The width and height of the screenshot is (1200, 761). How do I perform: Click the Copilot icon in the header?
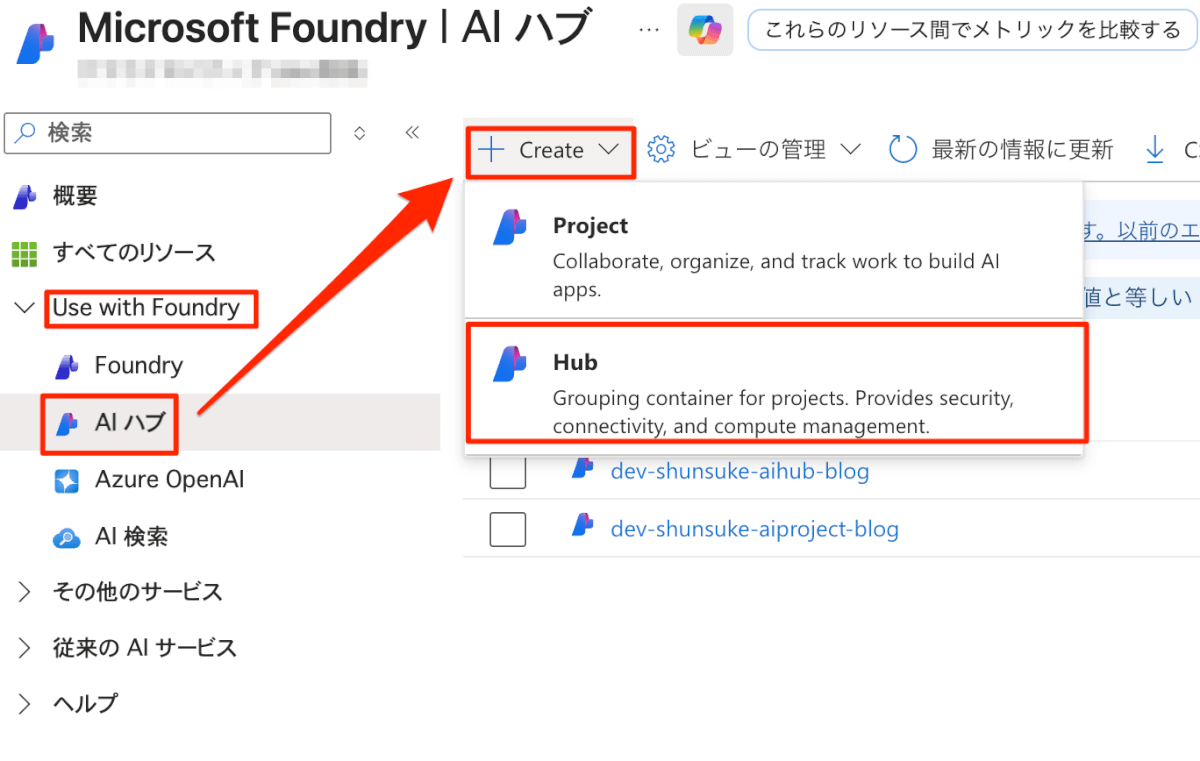click(x=705, y=31)
